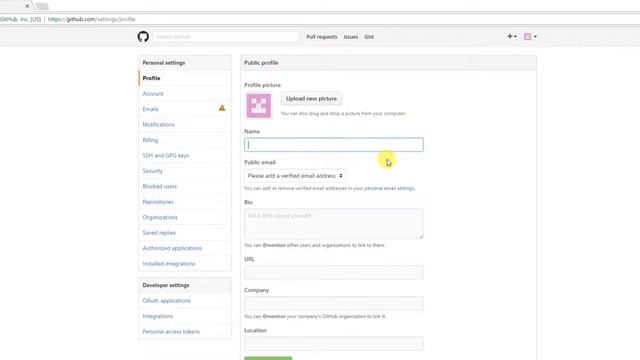Click into the Location field
The image size is (640, 360).
333,344
